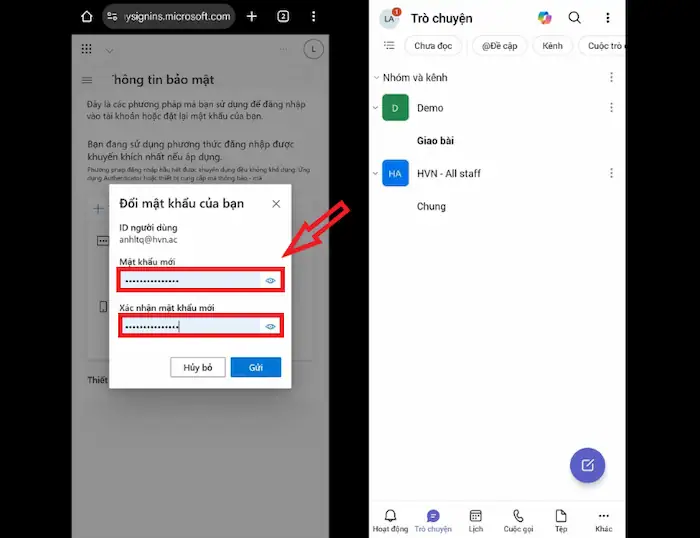Screen dimensions: 700x538
Task: Focus the 'Mật khẩu mới' field
Action: [x=190, y=281]
